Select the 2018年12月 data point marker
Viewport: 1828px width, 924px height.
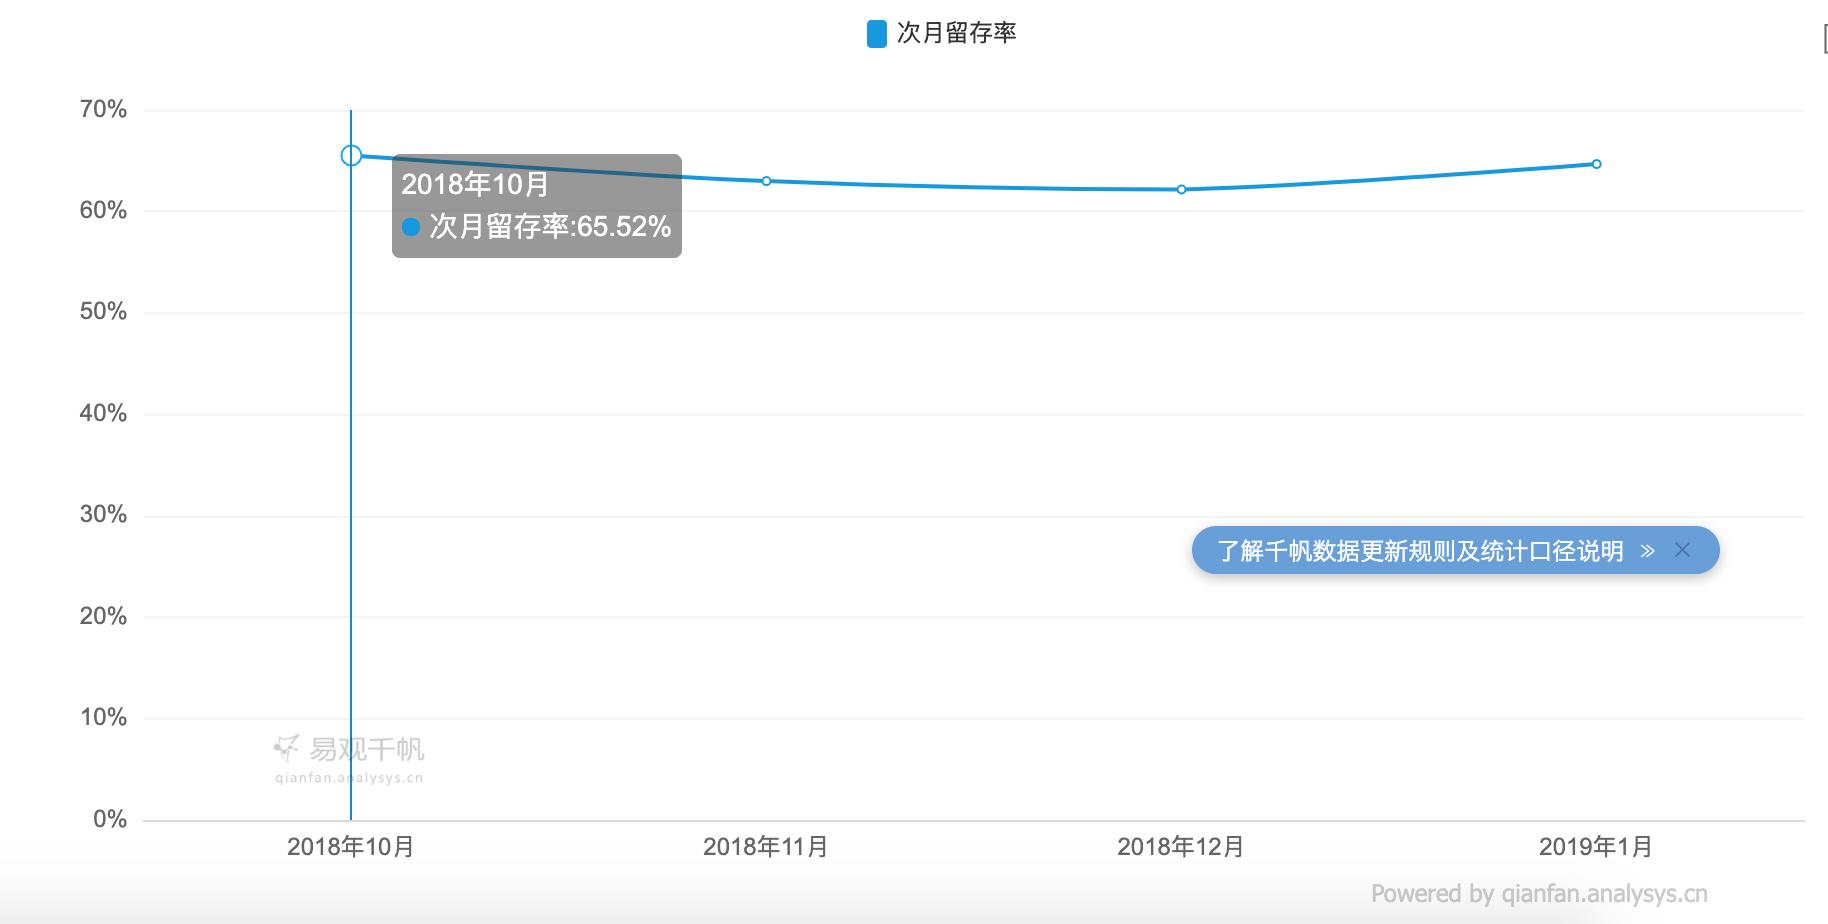pyautogui.click(x=1181, y=188)
